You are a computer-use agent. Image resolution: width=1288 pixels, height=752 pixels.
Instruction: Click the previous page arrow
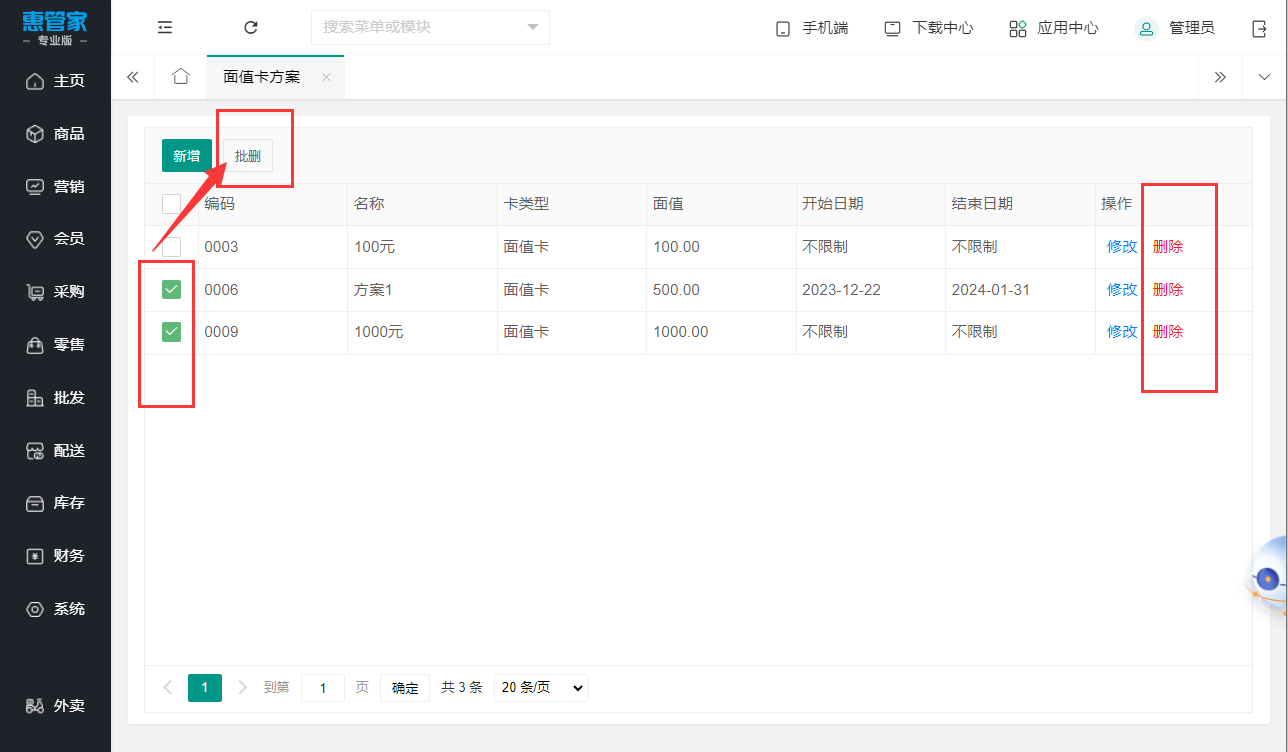pos(168,688)
